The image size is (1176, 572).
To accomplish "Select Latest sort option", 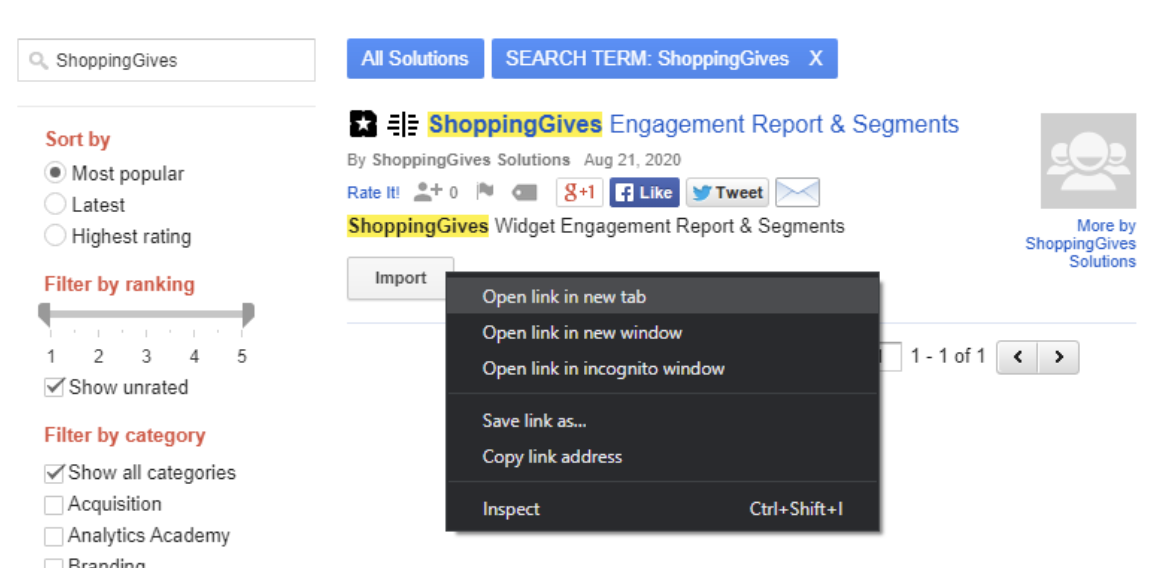I will (x=55, y=204).
